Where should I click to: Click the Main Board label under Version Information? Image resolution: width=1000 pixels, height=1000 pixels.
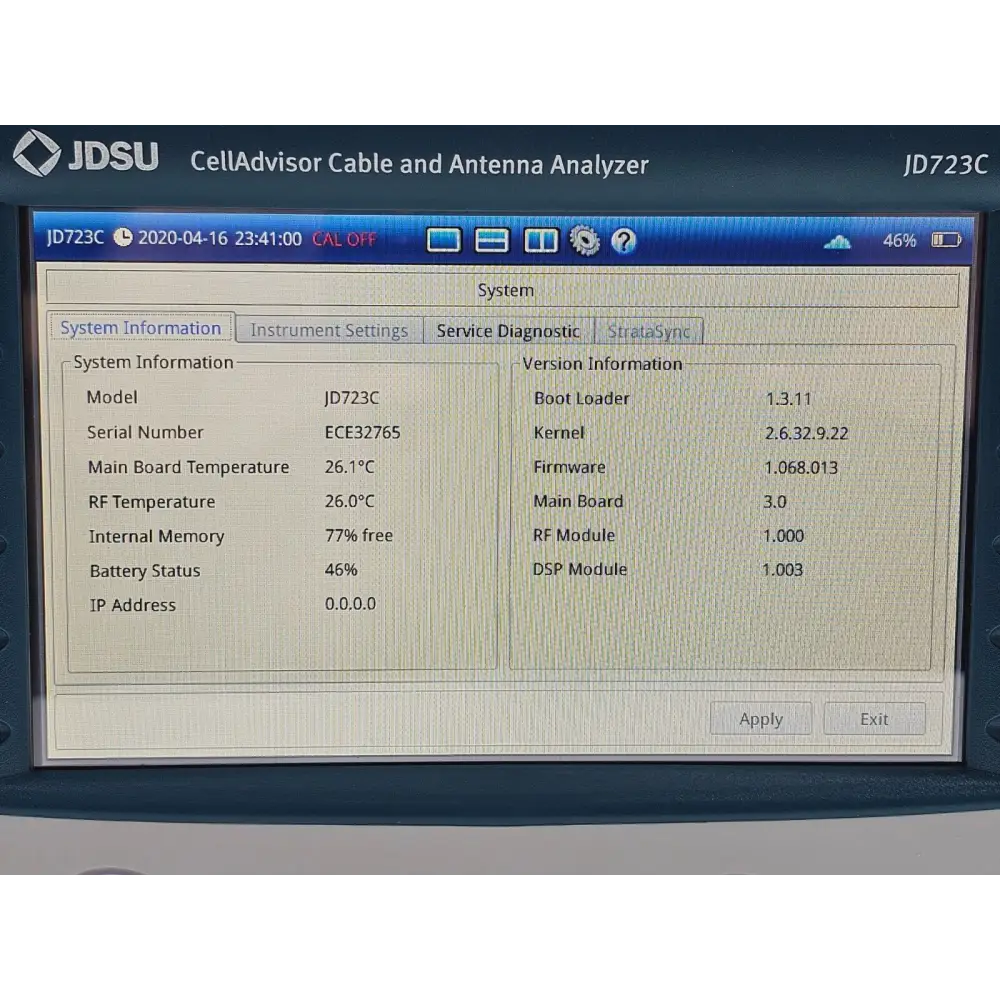[578, 501]
